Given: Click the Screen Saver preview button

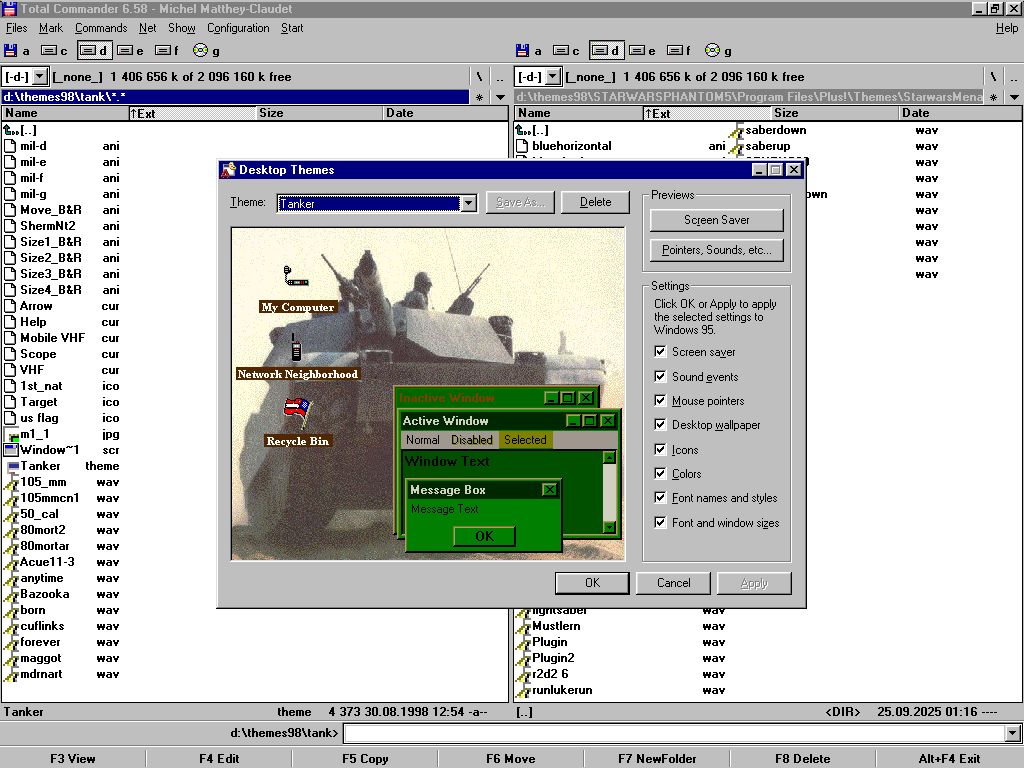Looking at the screenshot, I should (x=716, y=220).
